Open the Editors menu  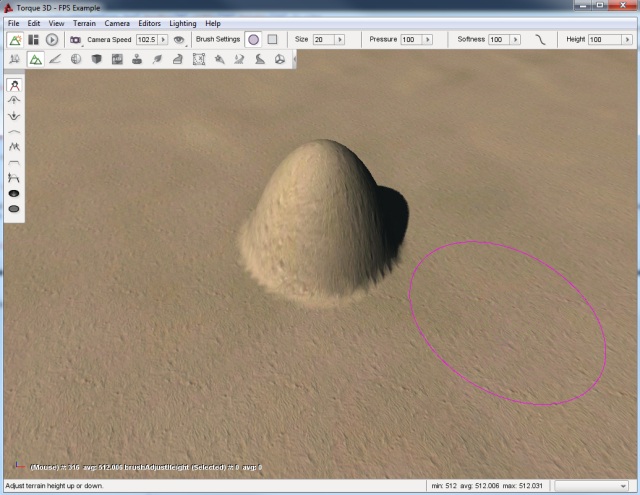coord(149,22)
